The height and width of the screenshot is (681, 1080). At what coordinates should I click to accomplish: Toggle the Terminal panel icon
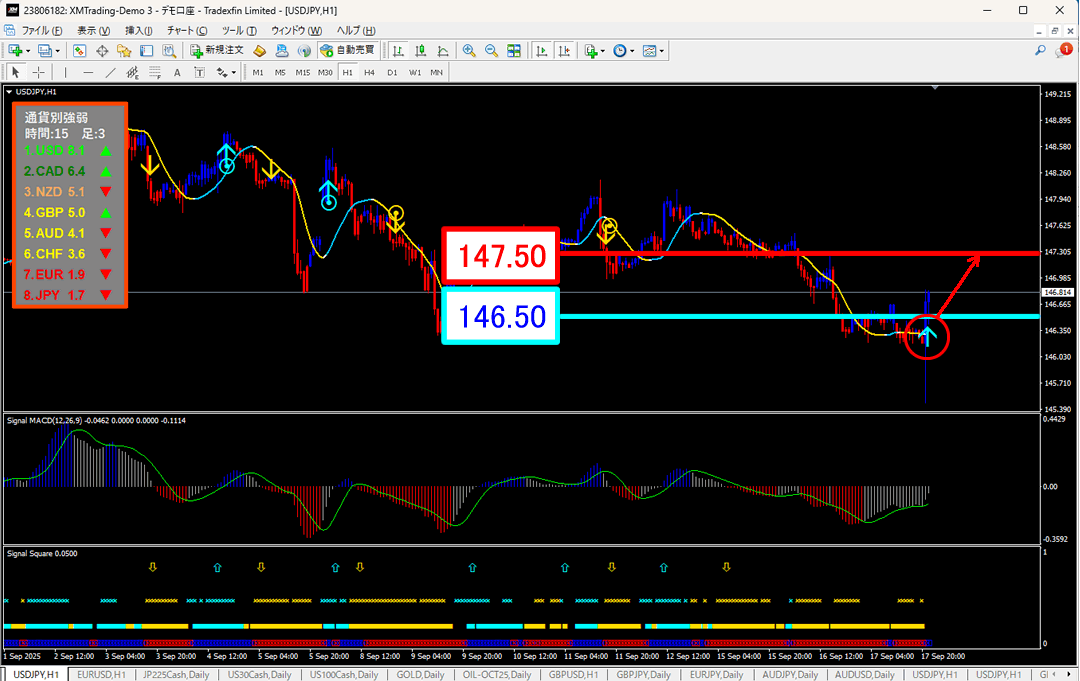click(146, 51)
